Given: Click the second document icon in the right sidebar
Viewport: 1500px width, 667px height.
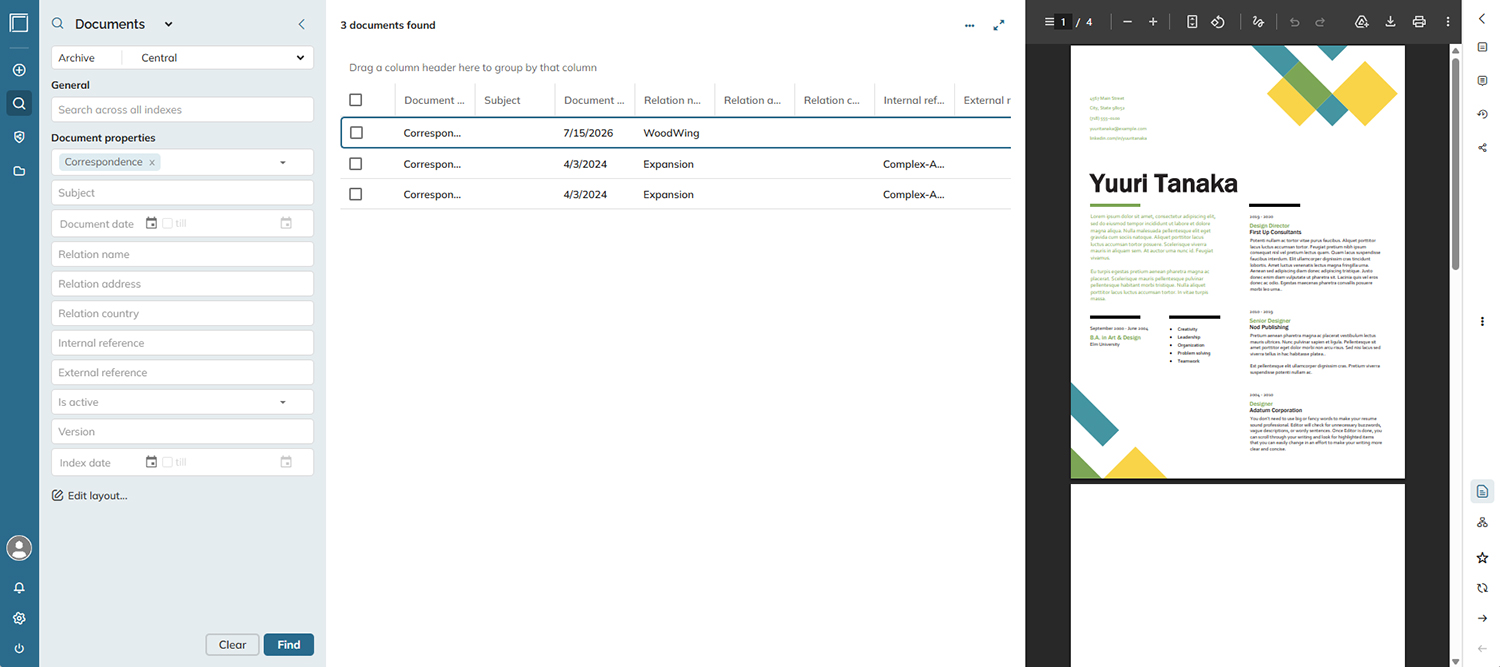Looking at the screenshot, I should 1482,81.
